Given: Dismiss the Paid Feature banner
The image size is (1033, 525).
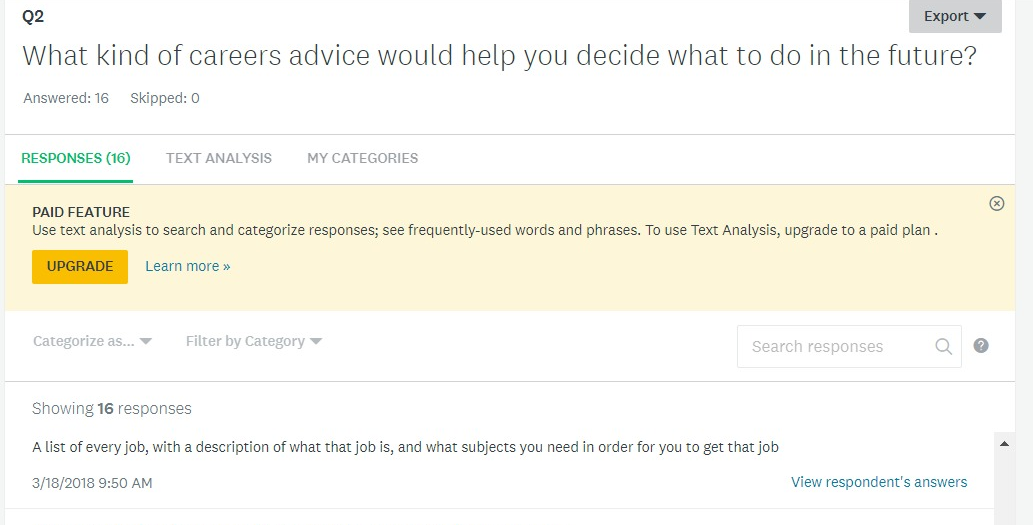Looking at the screenshot, I should point(996,204).
